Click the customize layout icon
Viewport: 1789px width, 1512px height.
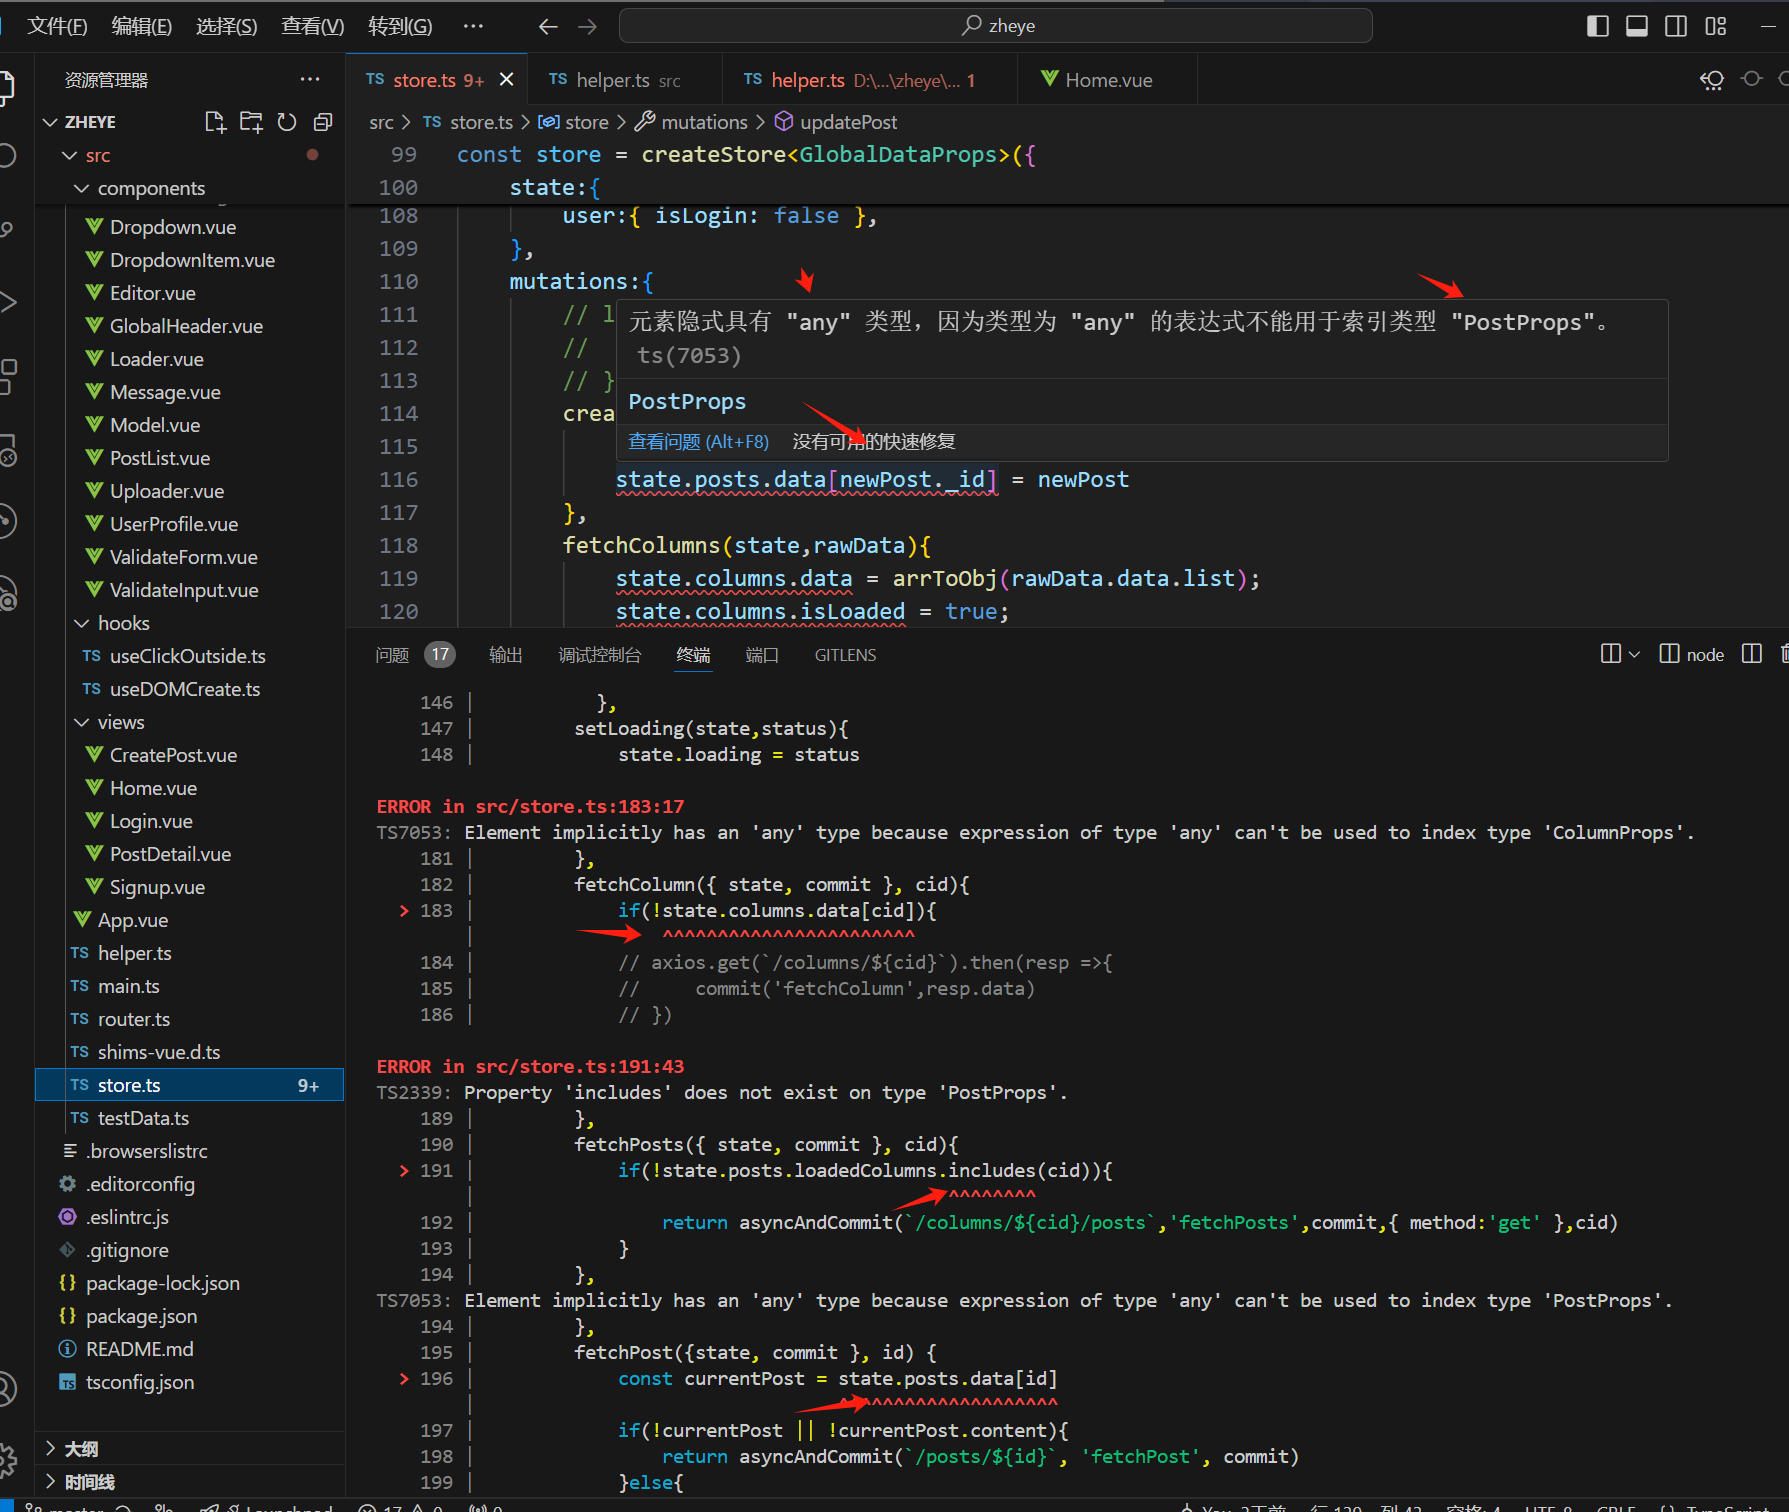(1716, 26)
